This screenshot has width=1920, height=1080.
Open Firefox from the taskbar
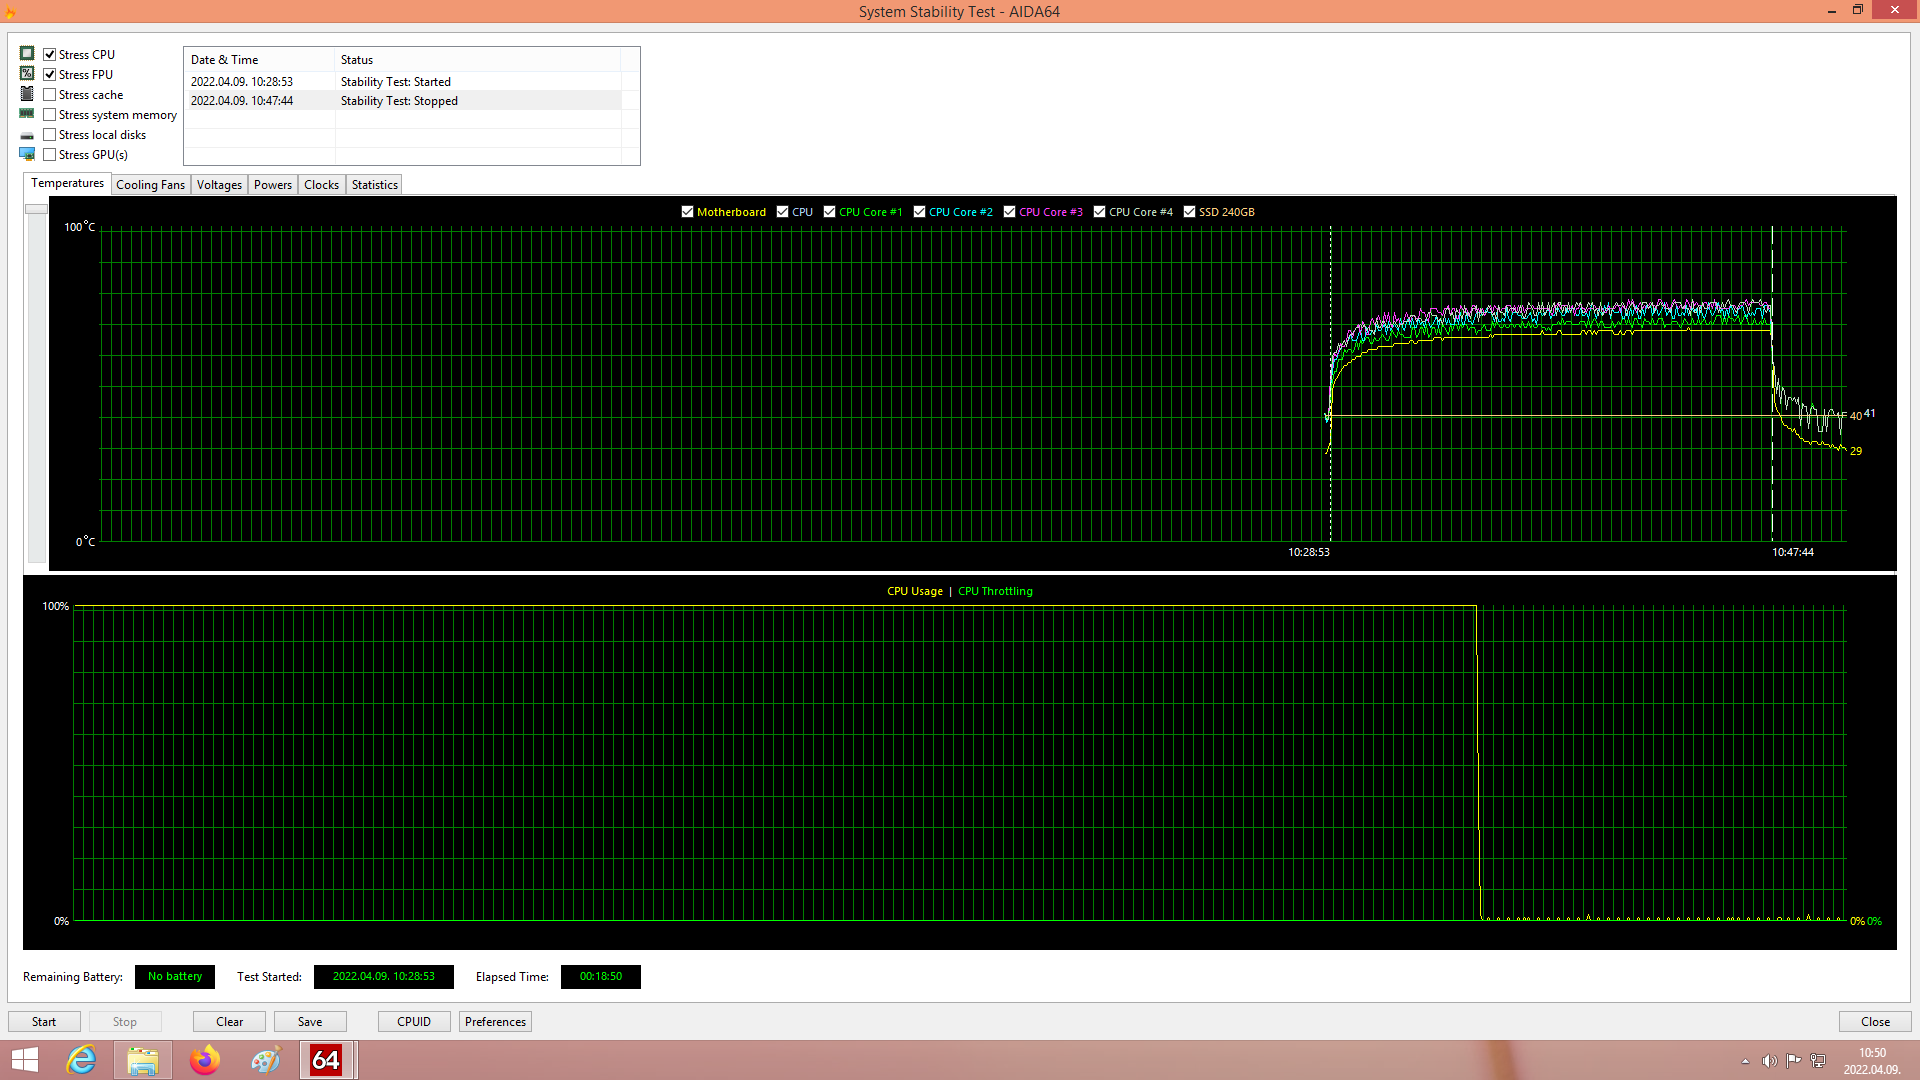[205, 1060]
